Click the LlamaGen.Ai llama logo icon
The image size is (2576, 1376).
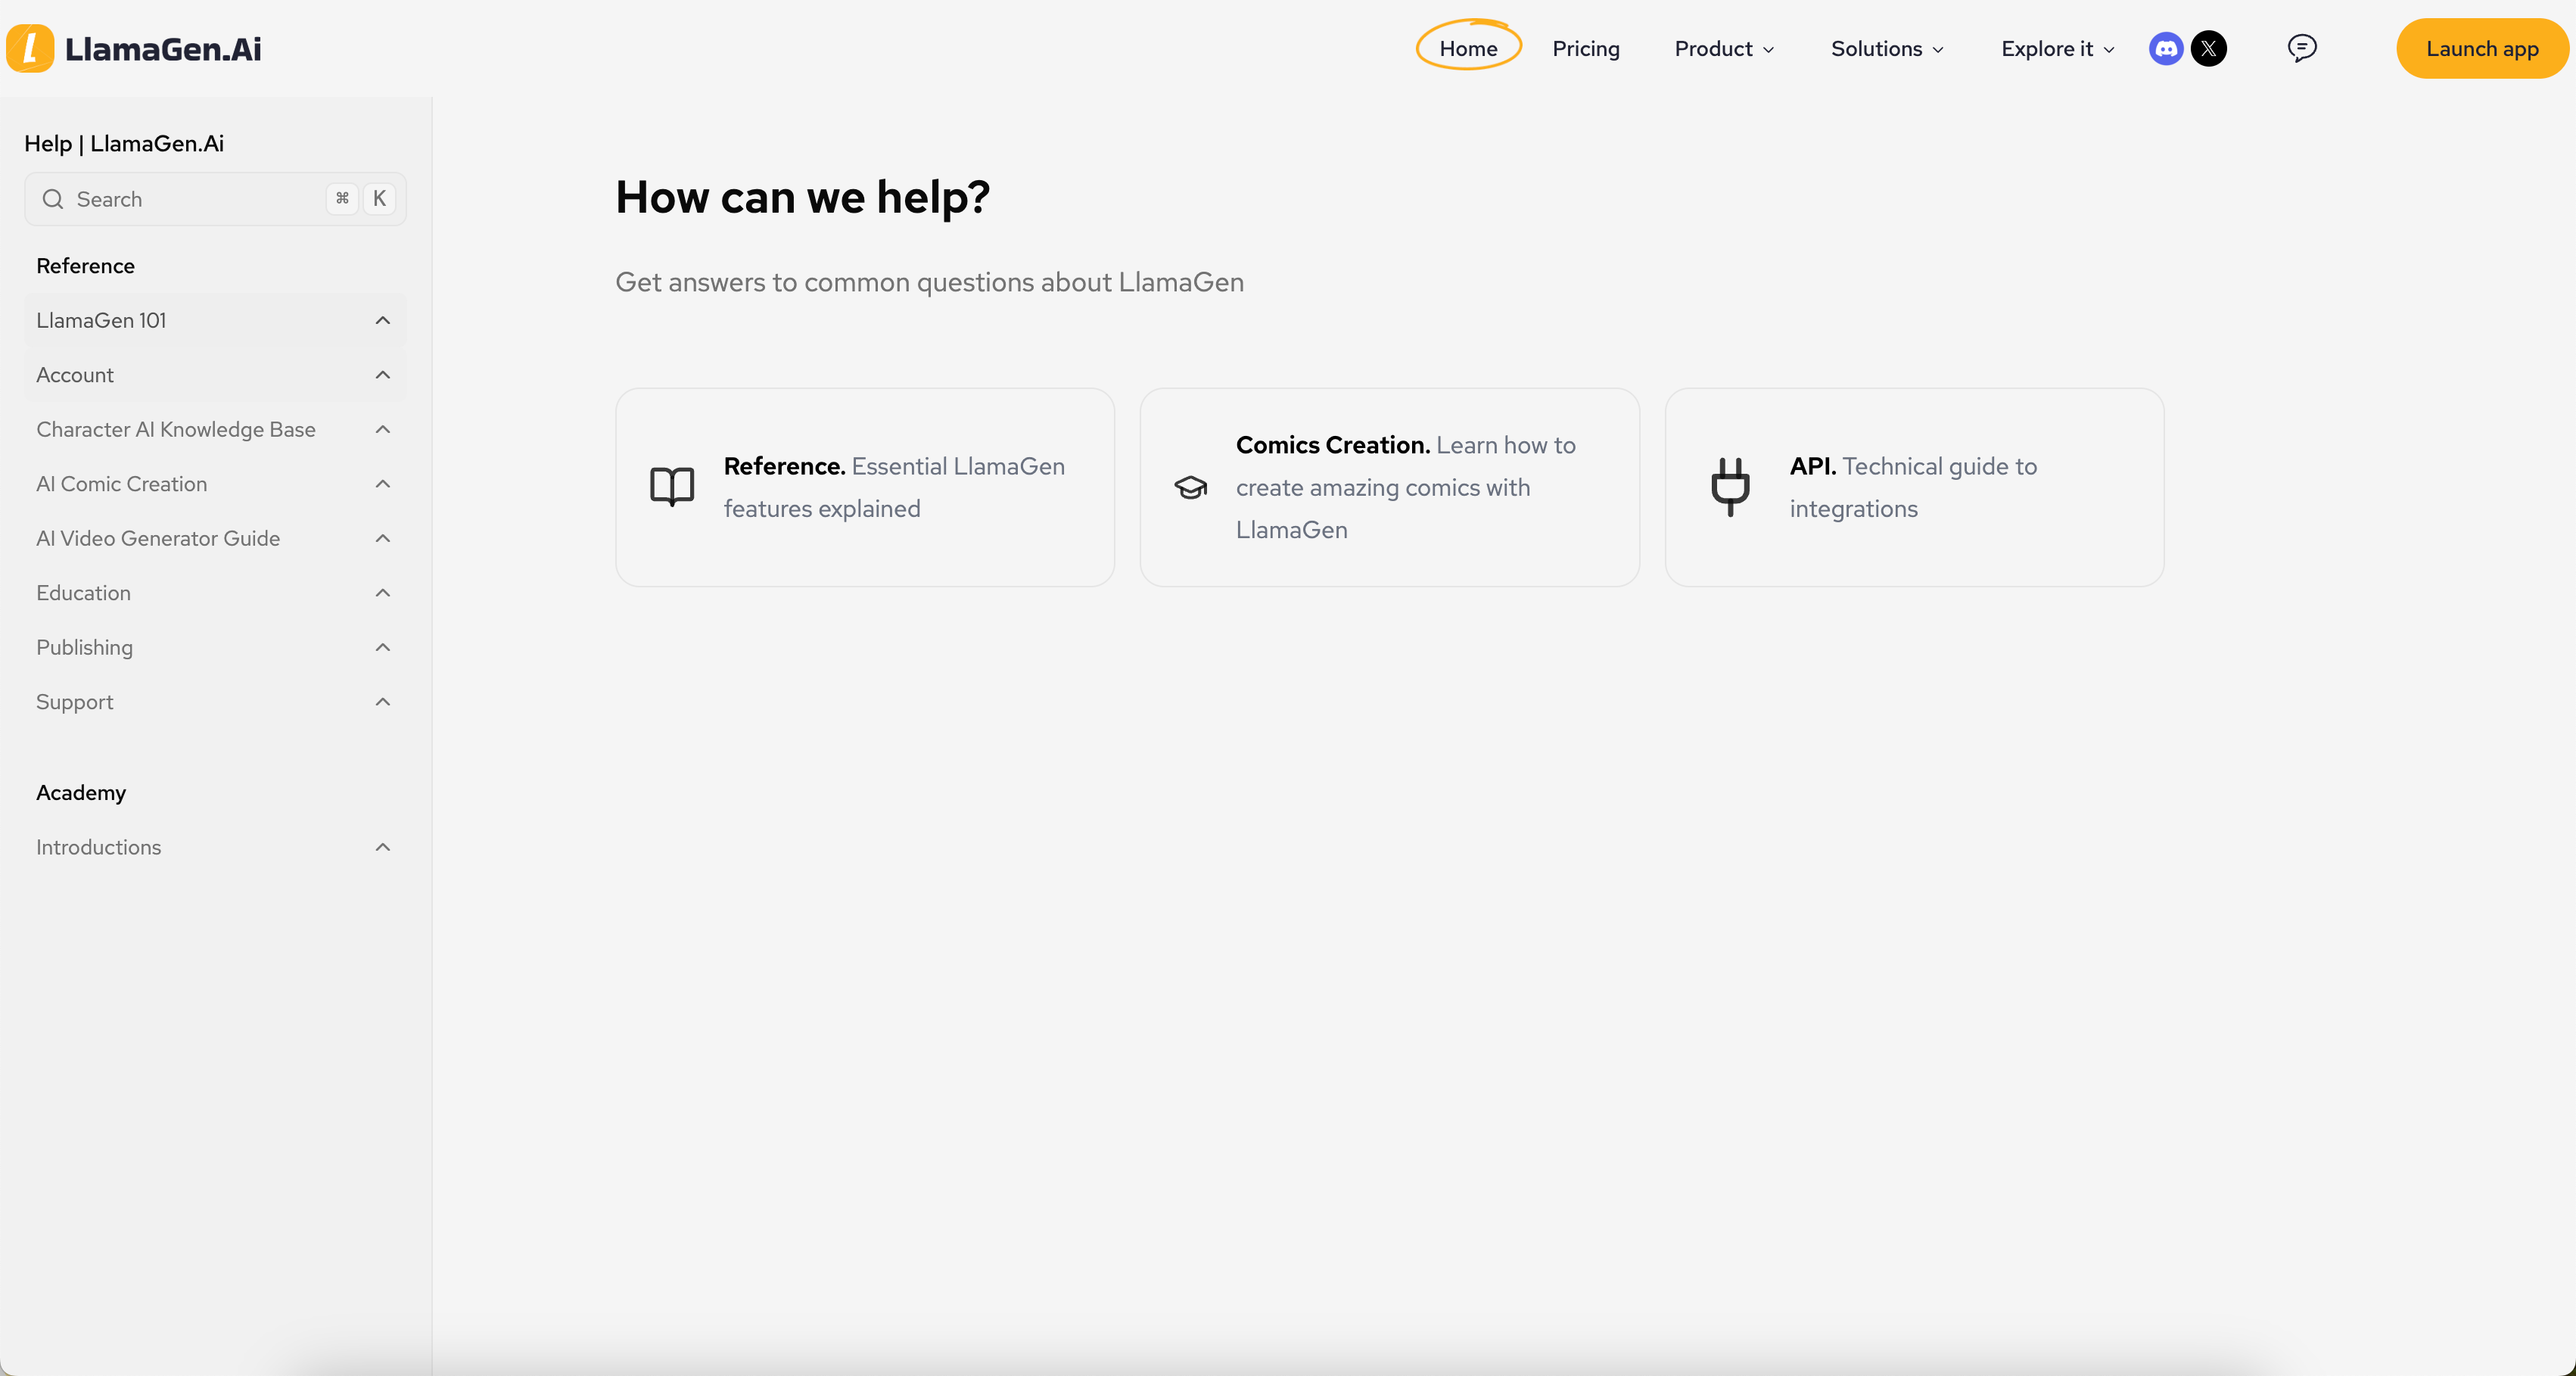tap(30, 48)
